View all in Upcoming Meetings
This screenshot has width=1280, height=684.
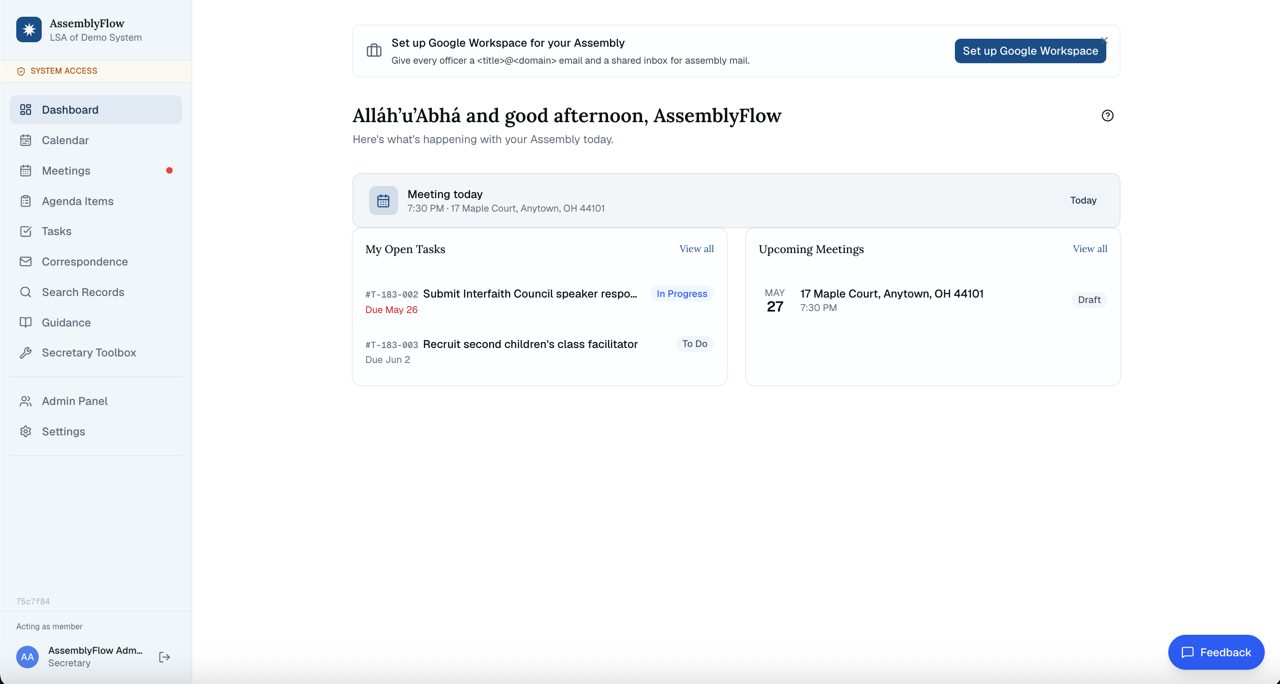[x=1090, y=249]
